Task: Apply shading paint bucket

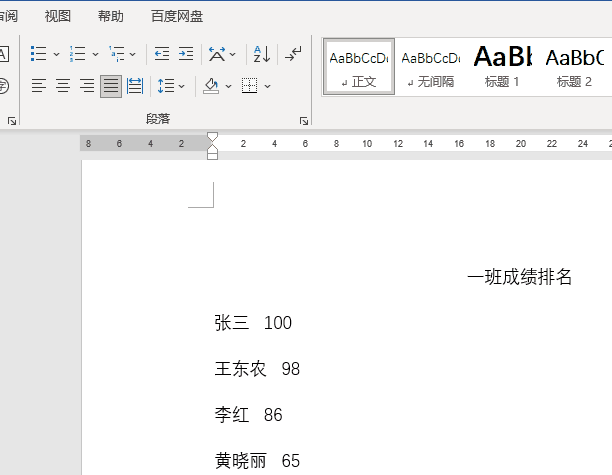Action: pyautogui.click(x=211, y=86)
